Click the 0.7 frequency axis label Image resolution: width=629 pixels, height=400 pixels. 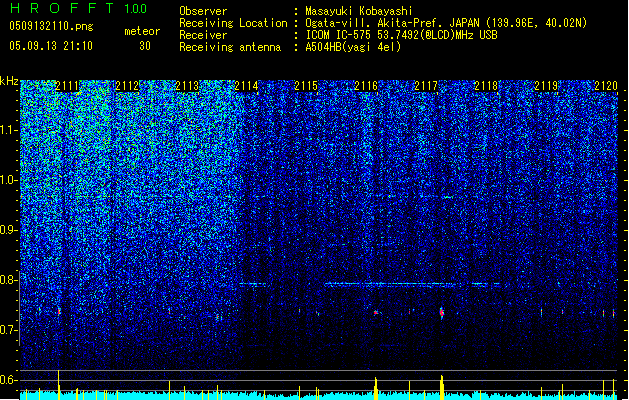(x=8, y=330)
